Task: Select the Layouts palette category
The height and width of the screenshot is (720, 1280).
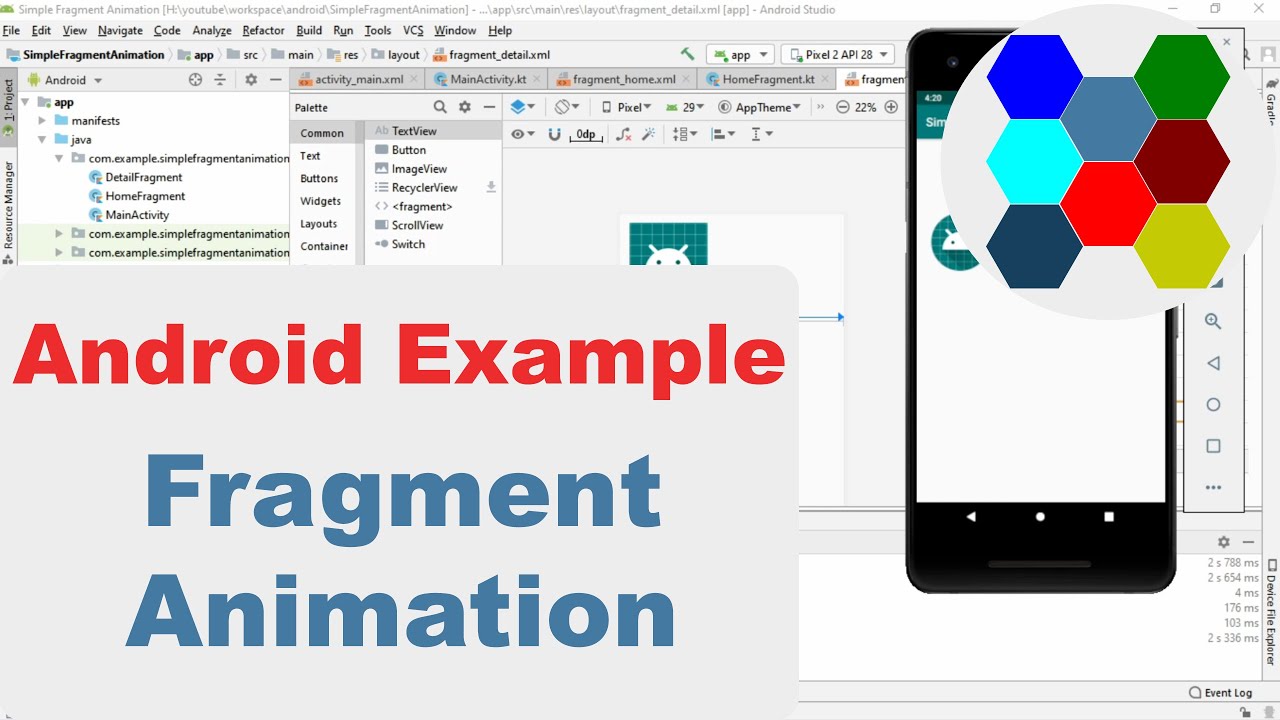Action: click(x=319, y=224)
